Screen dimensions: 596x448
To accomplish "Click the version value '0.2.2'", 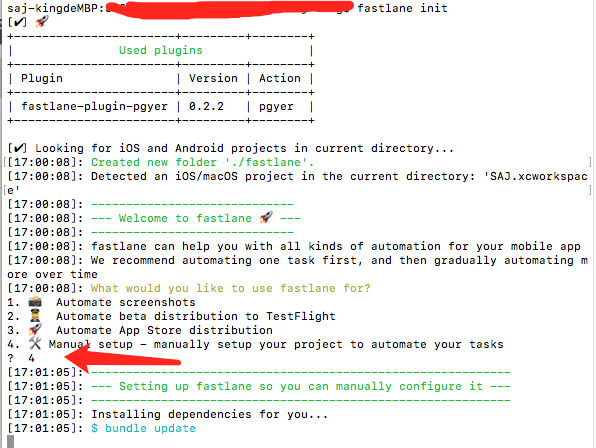I will point(206,106).
